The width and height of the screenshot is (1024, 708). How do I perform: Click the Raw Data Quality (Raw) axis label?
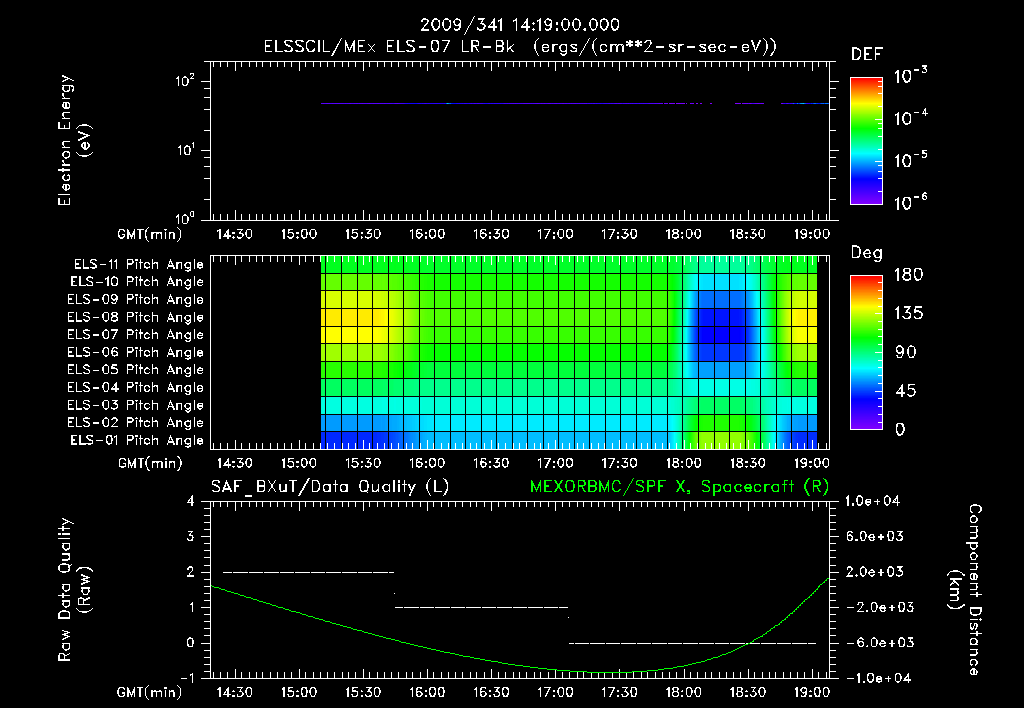(x=74, y=590)
